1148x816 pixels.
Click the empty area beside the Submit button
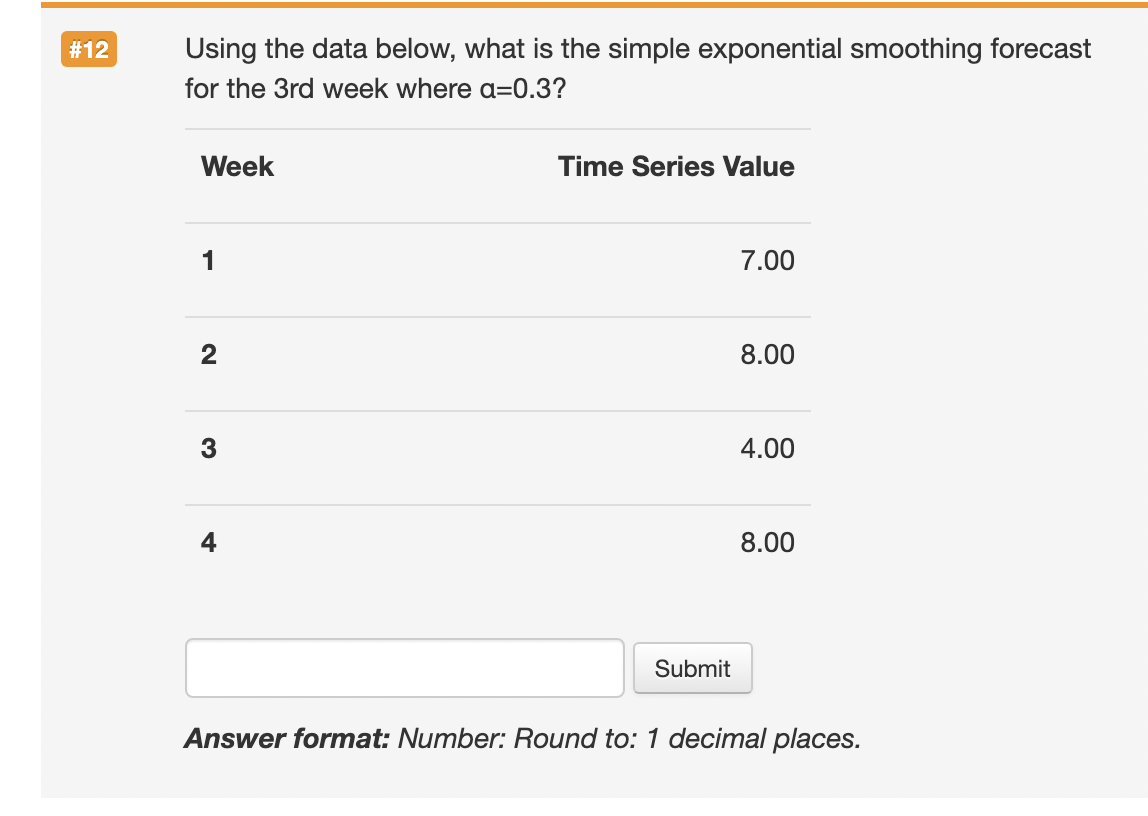pyautogui.click(x=900, y=667)
